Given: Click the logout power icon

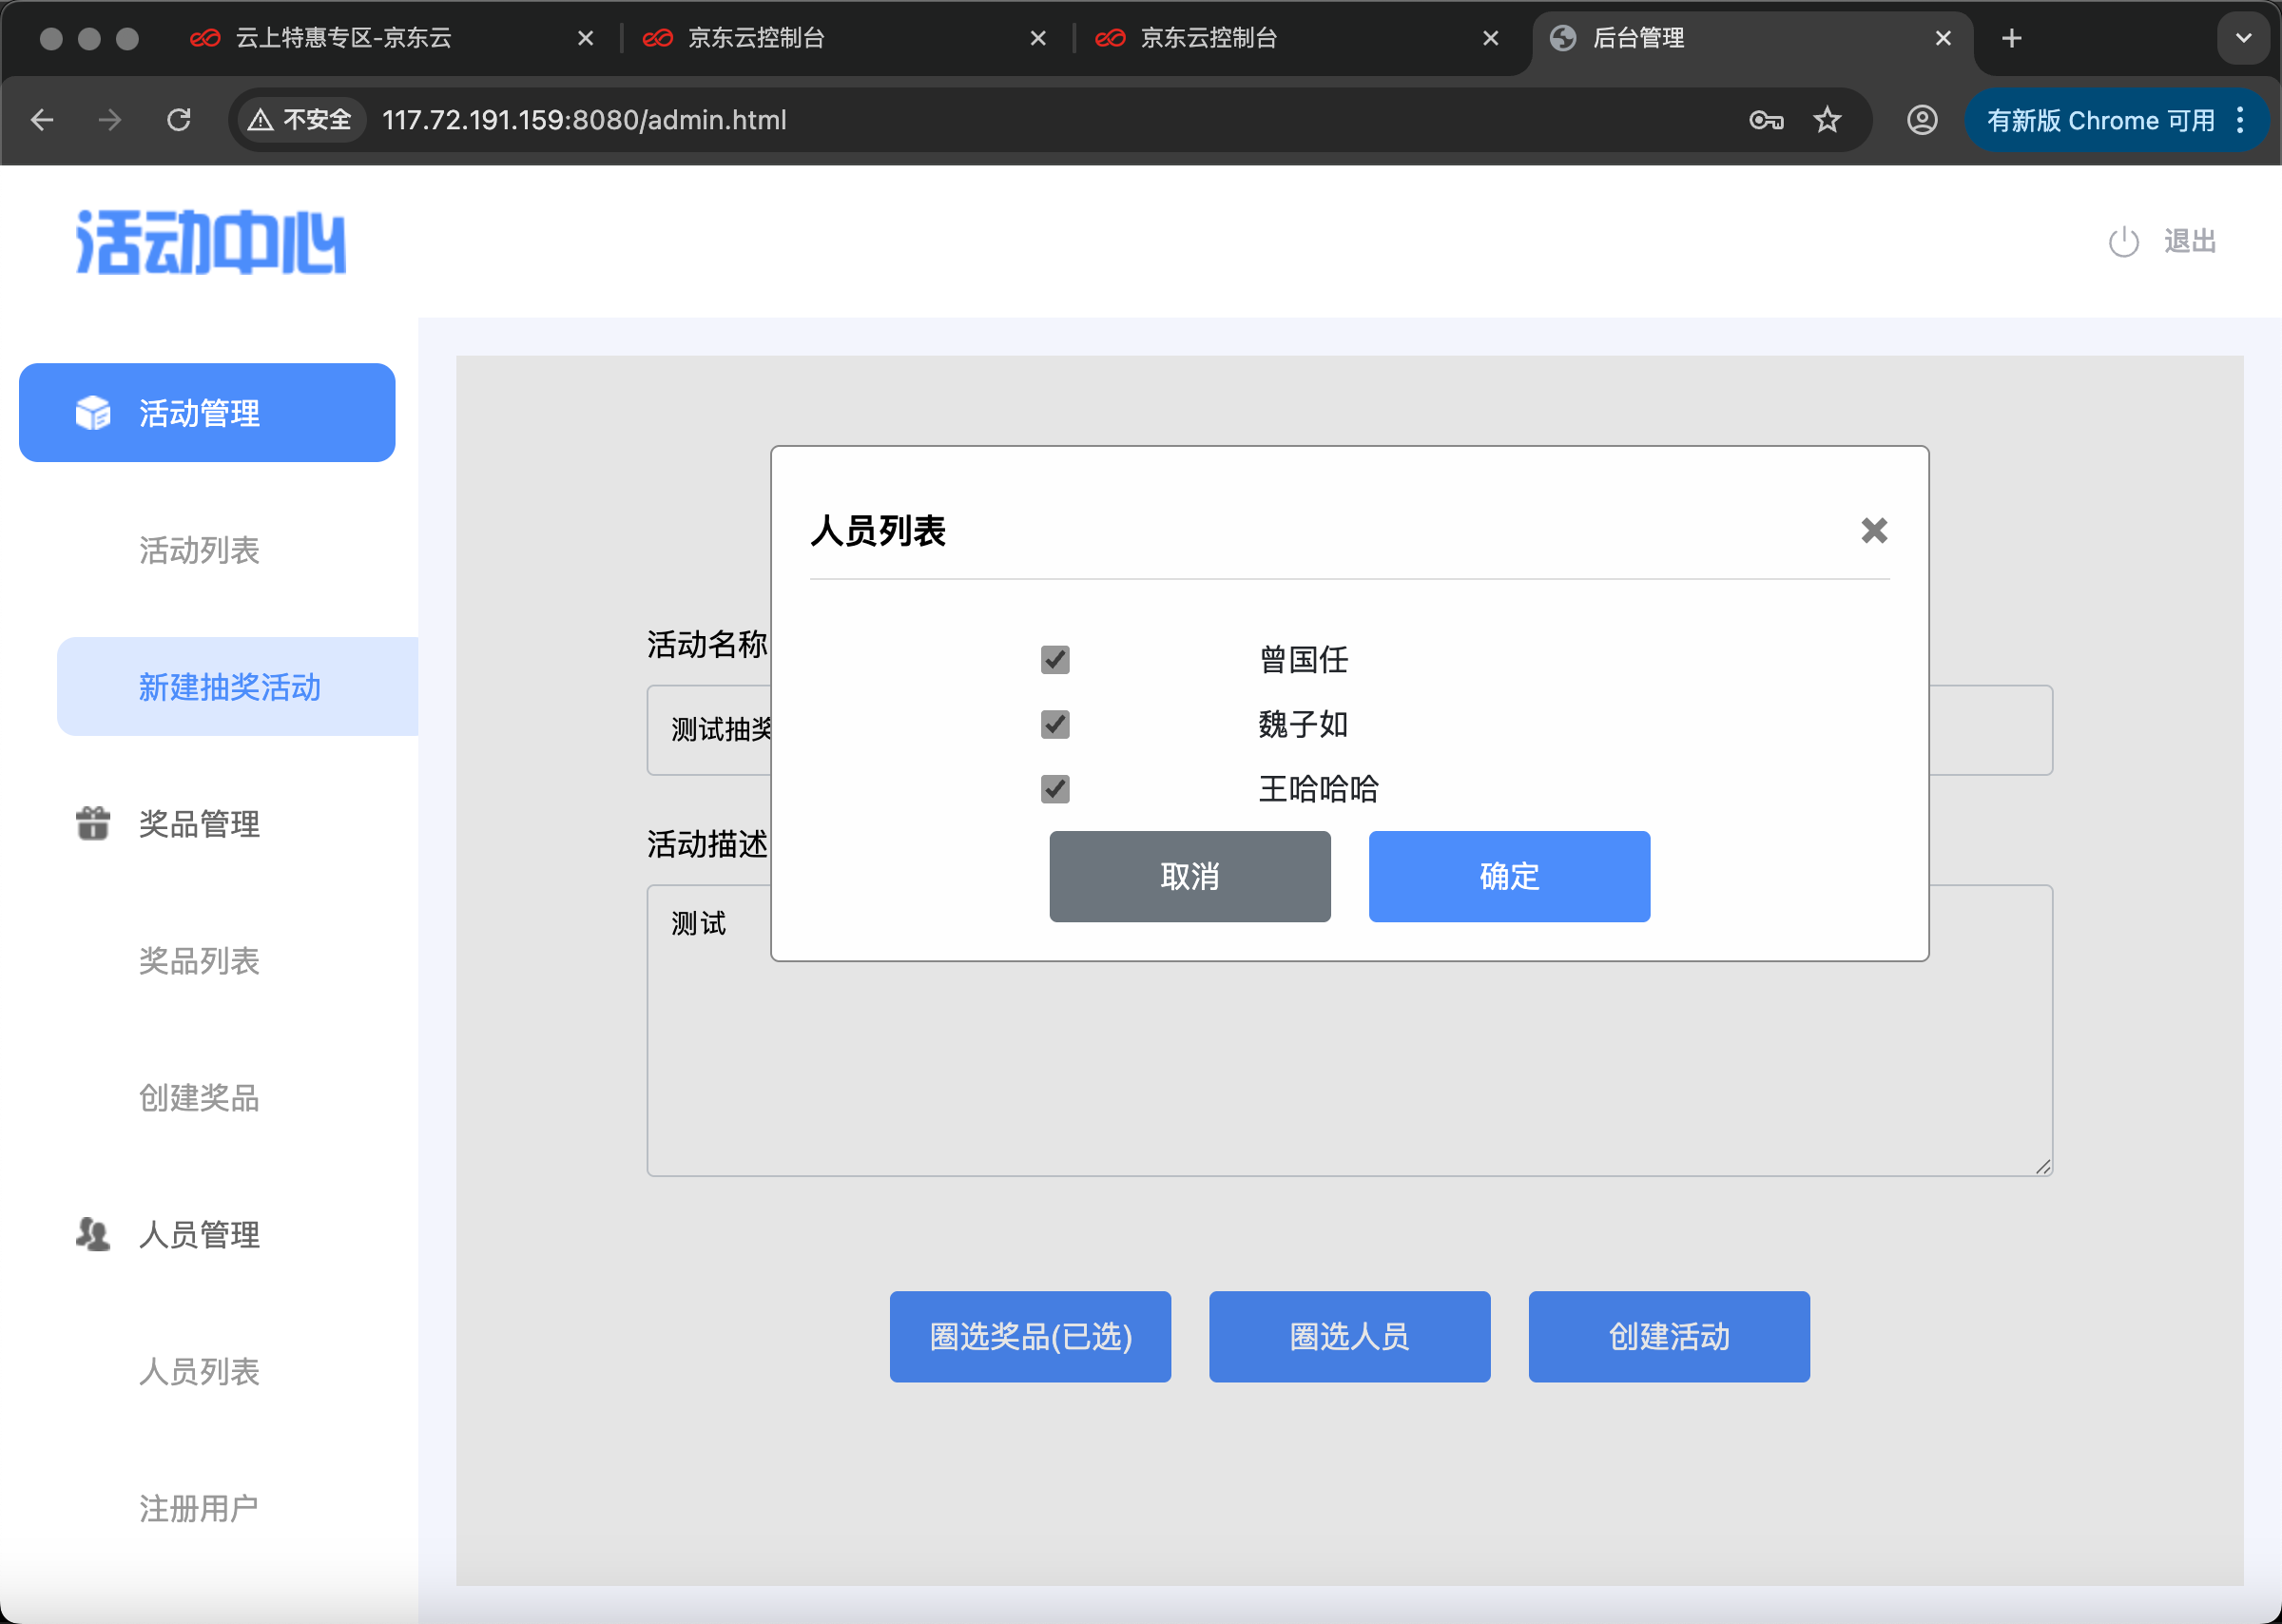Looking at the screenshot, I should pos(2123,242).
